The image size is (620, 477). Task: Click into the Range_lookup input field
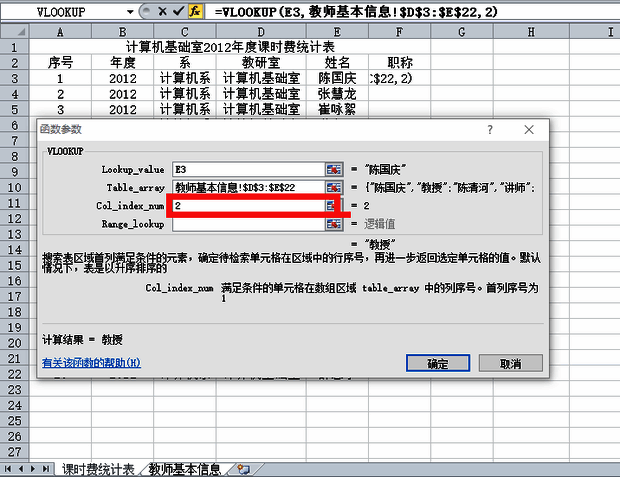coord(247,224)
